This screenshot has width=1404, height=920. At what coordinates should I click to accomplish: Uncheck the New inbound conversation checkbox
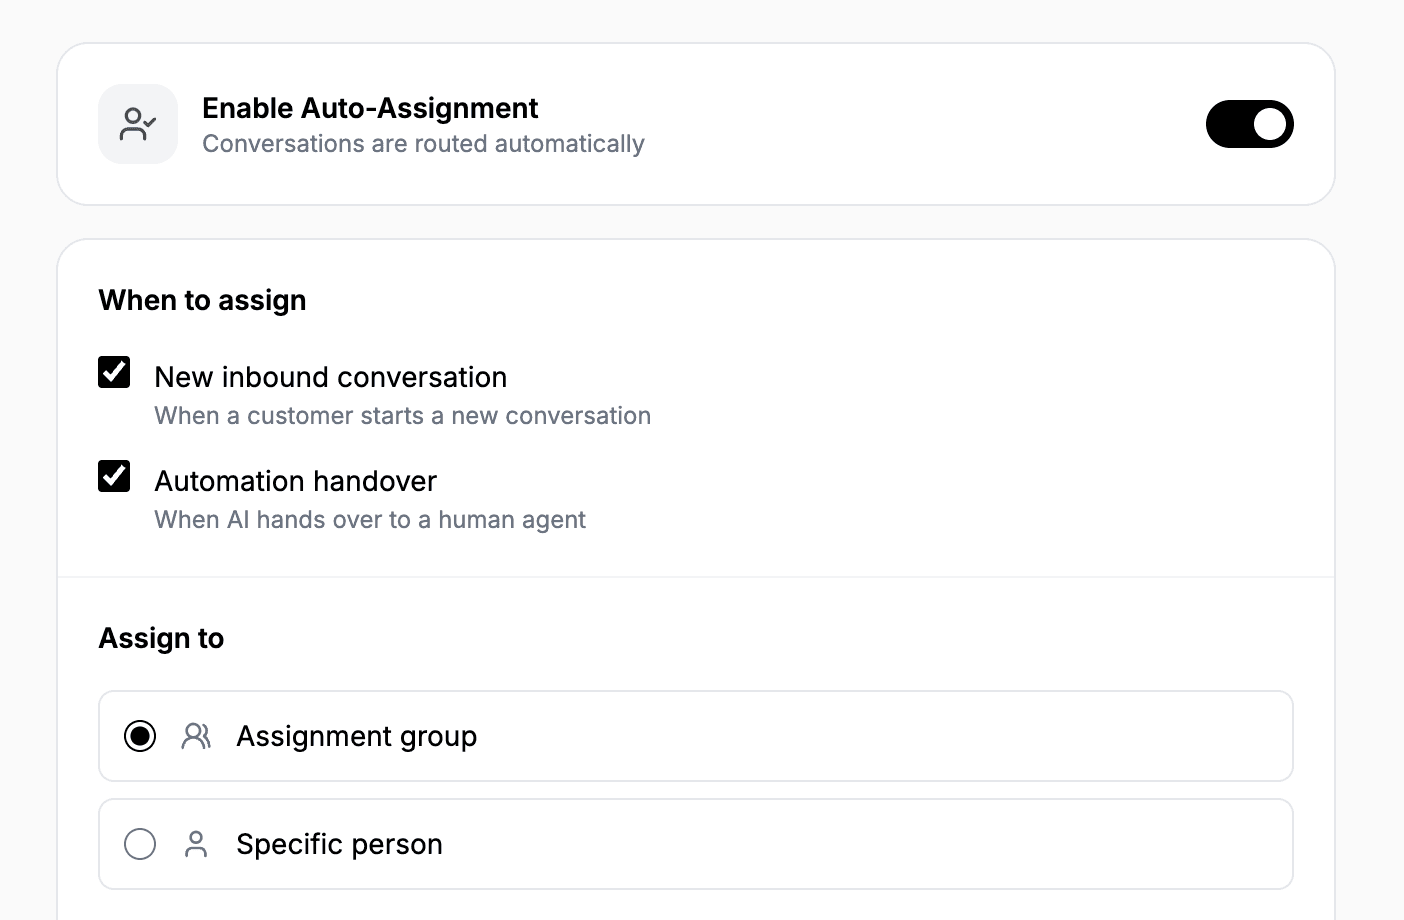click(114, 372)
